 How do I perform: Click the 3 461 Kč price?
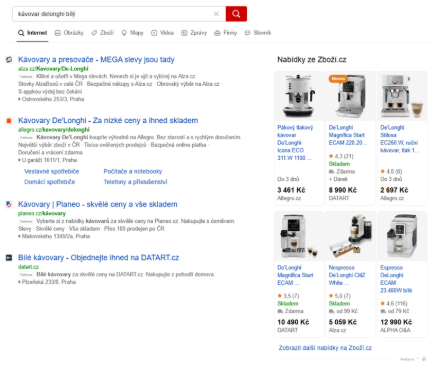pos(291,190)
